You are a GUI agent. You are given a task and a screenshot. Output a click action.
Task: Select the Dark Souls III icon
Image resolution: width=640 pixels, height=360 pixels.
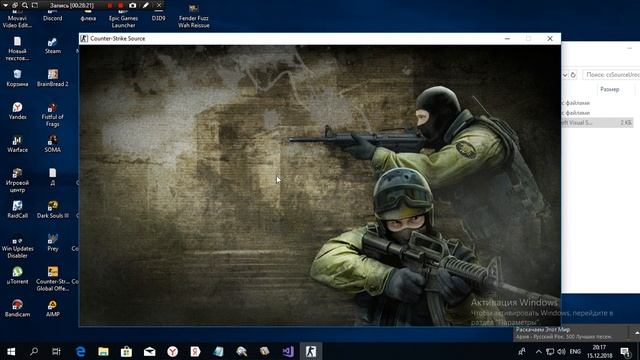pyautogui.click(x=53, y=210)
